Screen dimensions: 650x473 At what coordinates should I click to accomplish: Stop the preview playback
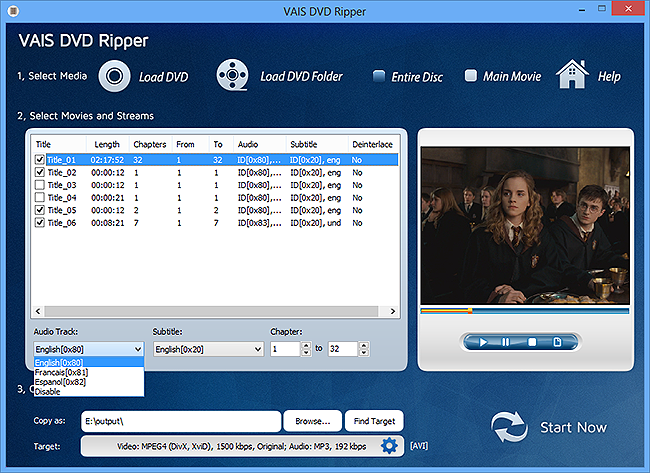point(532,342)
